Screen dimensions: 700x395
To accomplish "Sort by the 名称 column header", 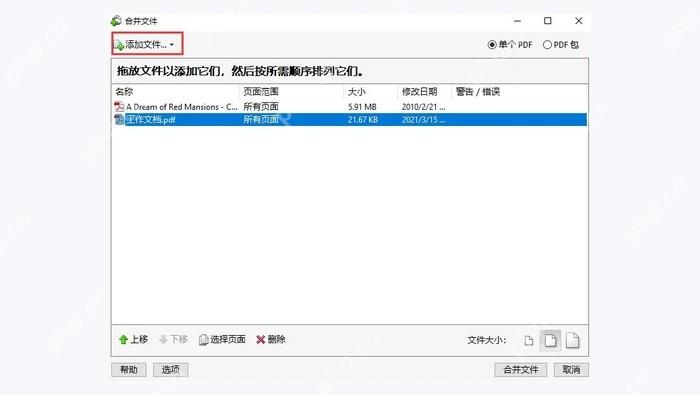I will (124, 91).
